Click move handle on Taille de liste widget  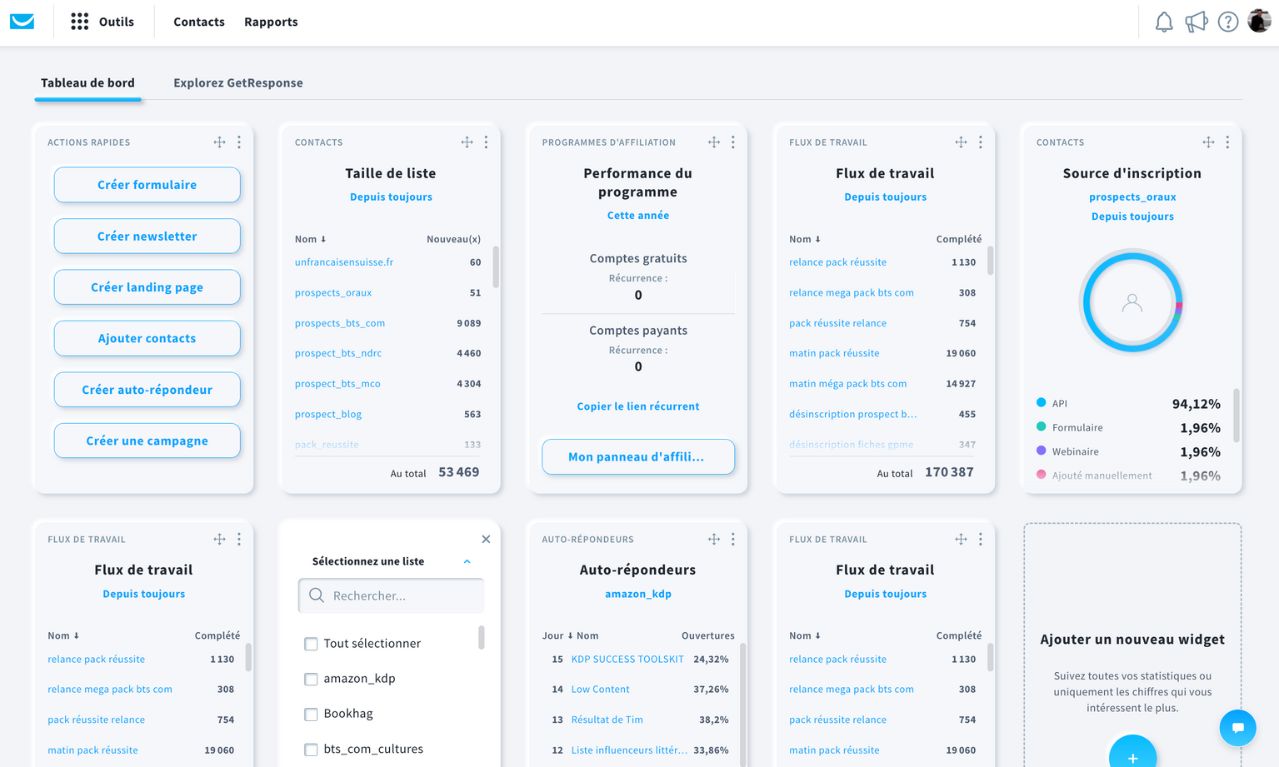(467, 142)
